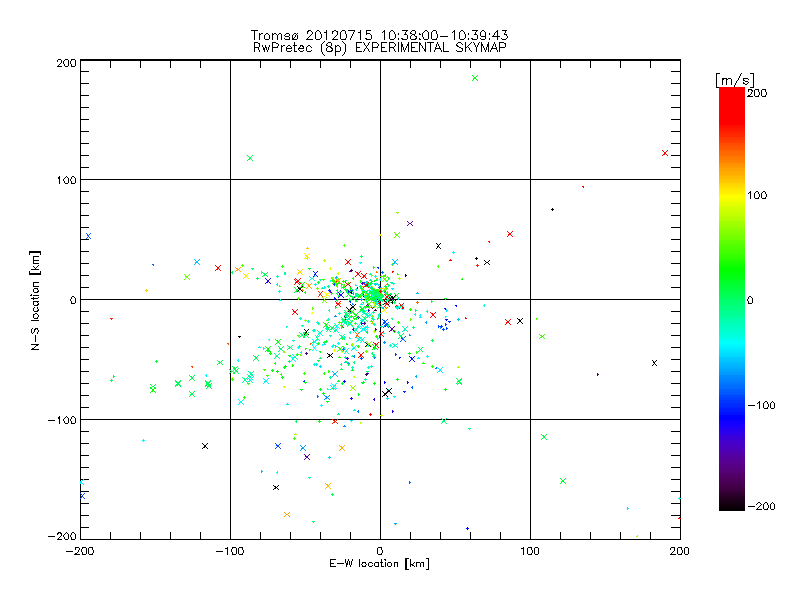The height and width of the screenshot is (600, 800).
Task: Click the y-axis tick label '-100'
Action: point(62,420)
